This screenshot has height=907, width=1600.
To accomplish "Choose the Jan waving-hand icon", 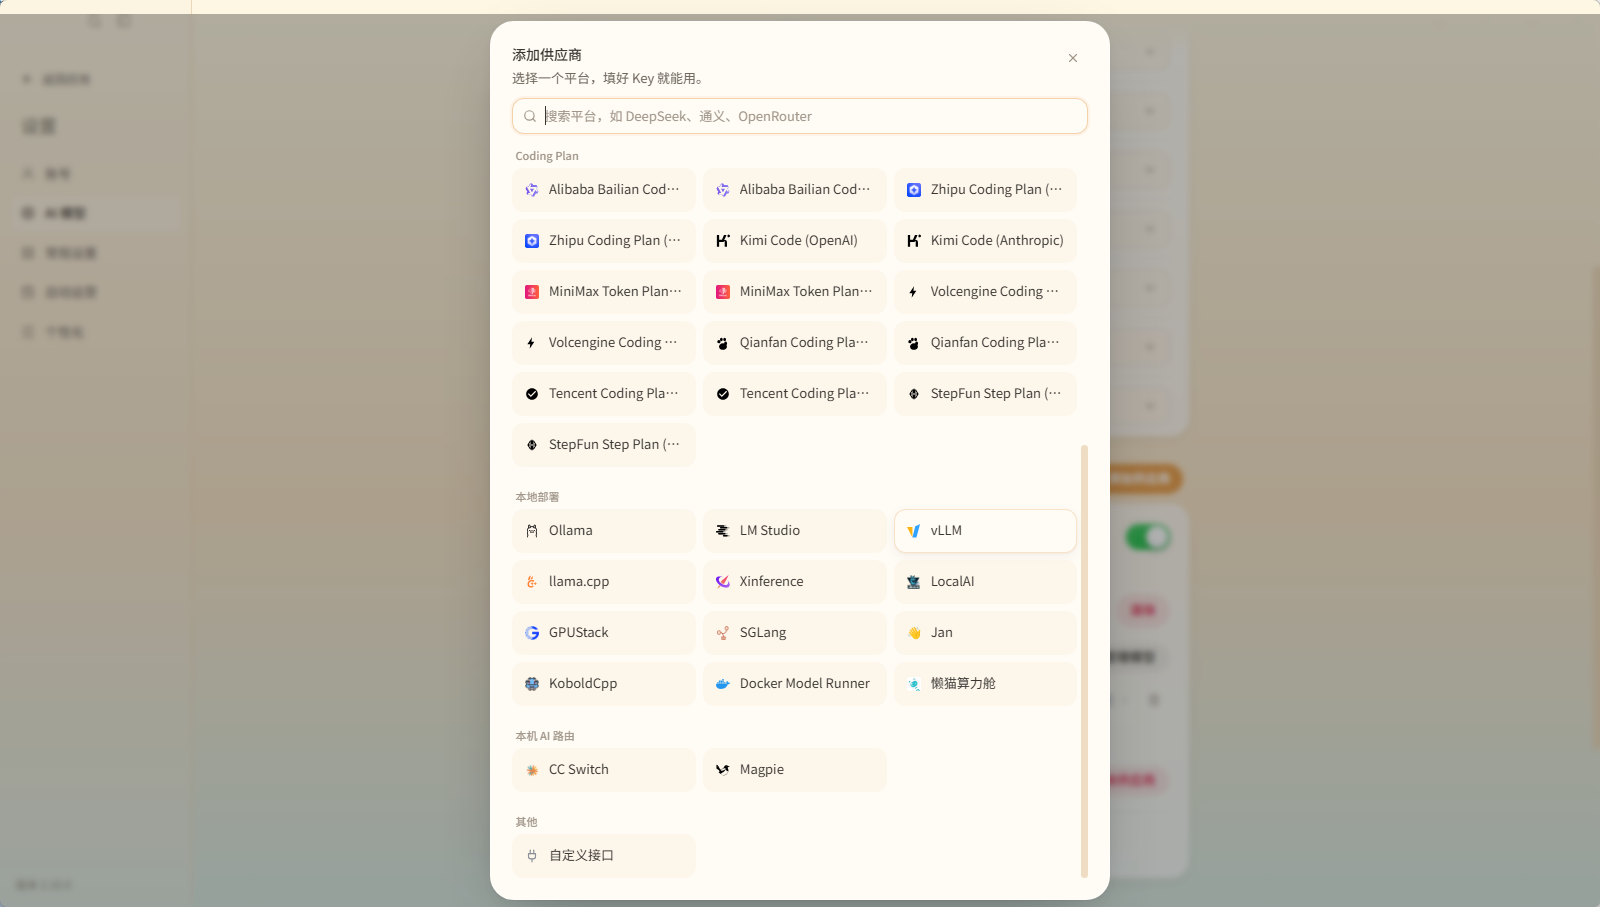I will [x=914, y=633].
